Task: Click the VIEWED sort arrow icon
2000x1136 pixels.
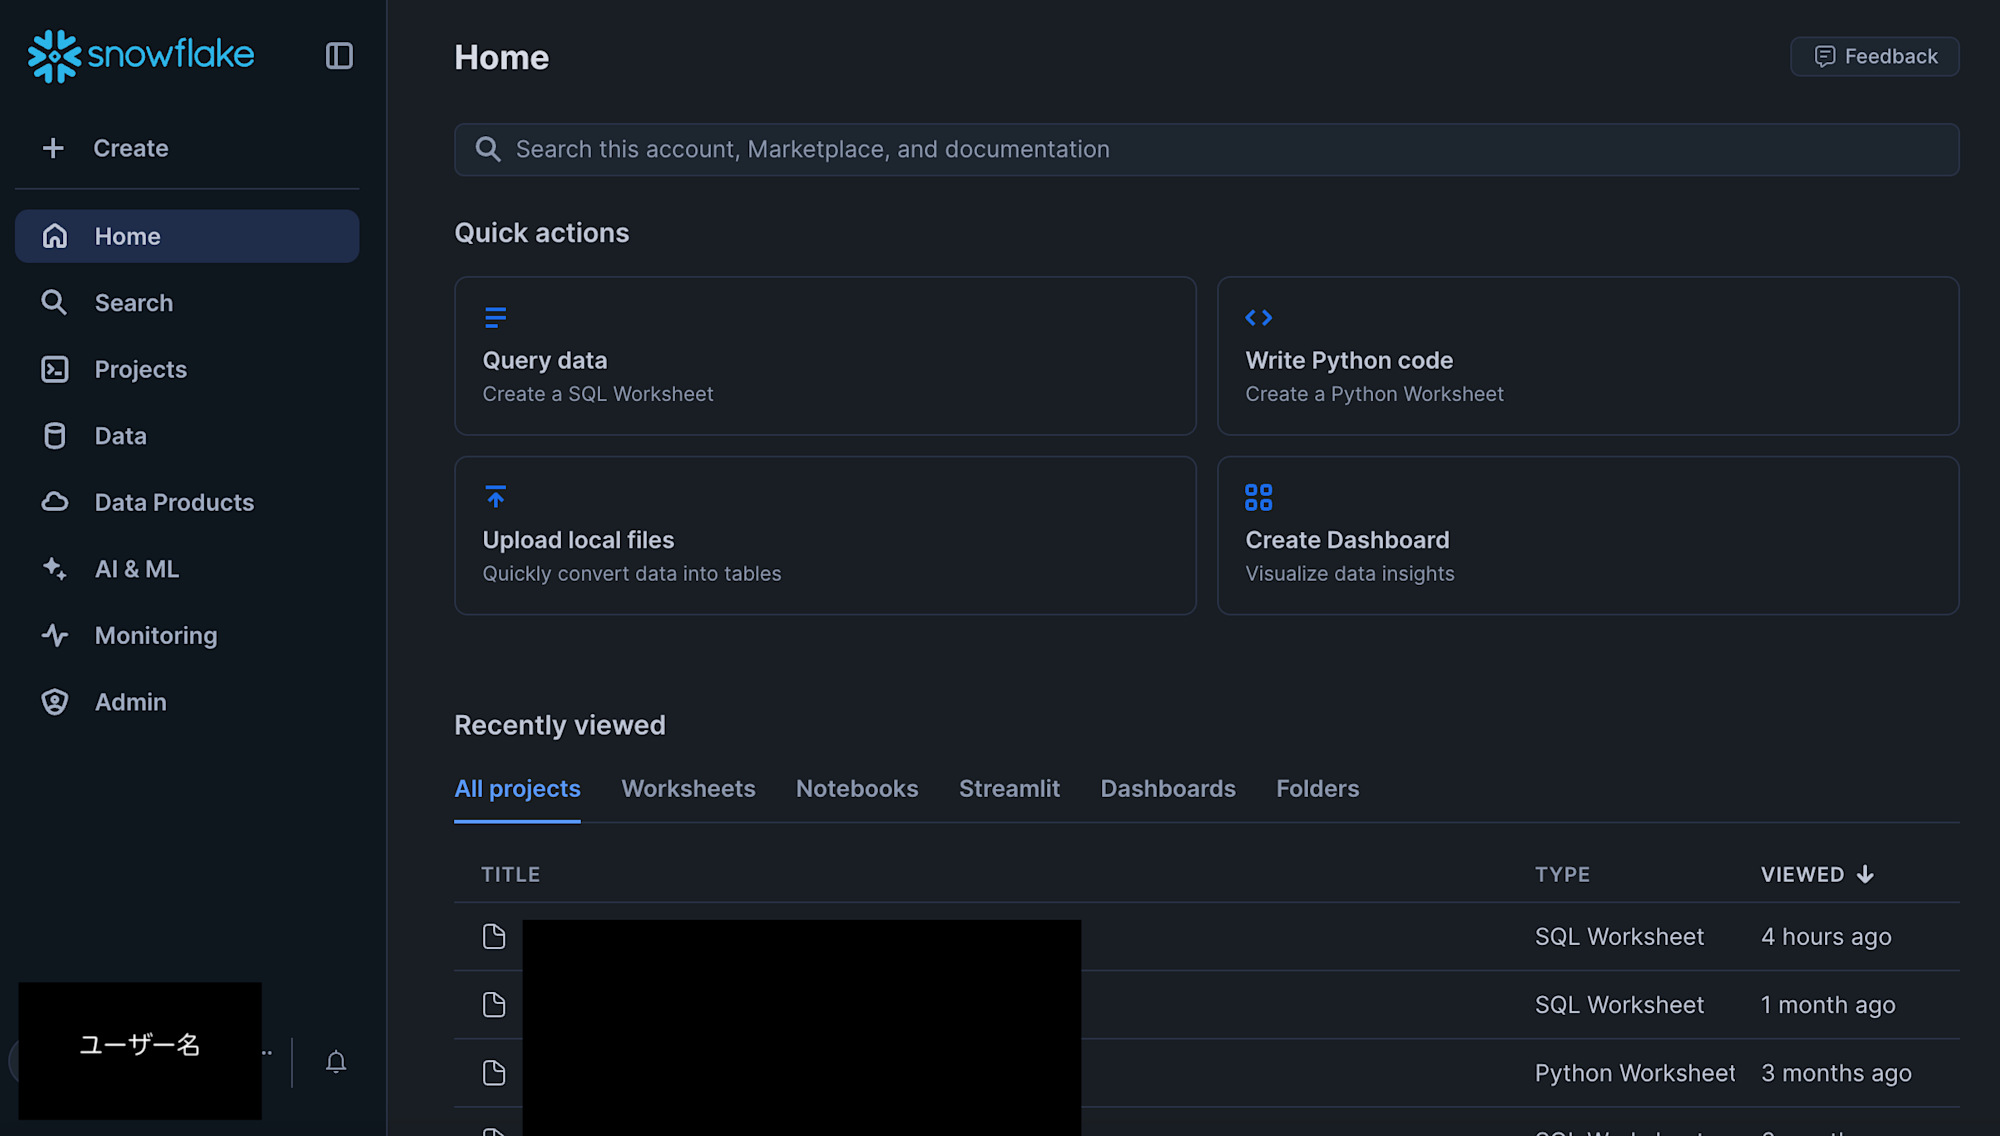Action: [1865, 874]
